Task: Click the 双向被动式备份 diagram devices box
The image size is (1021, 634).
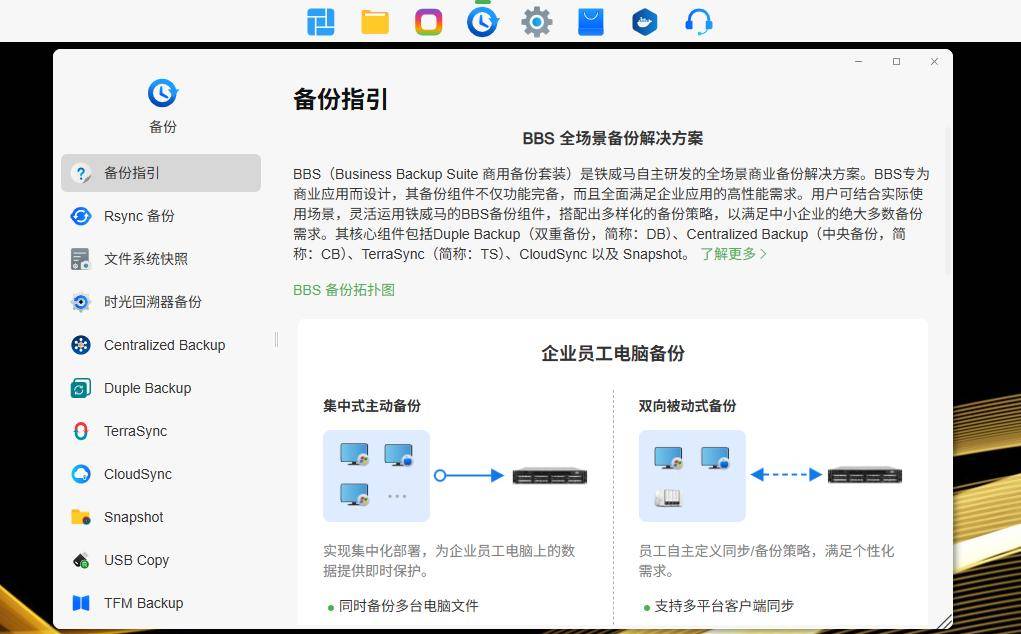Action: click(692, 475)
